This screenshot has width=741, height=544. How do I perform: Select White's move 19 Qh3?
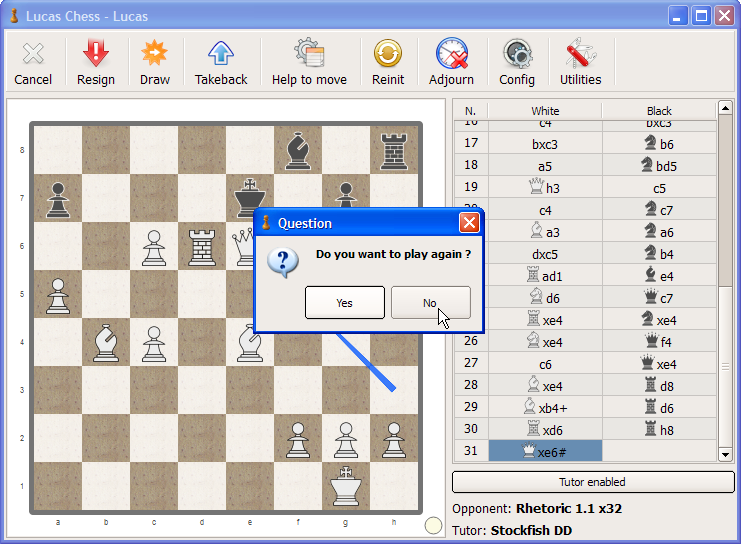coord(545,188)
